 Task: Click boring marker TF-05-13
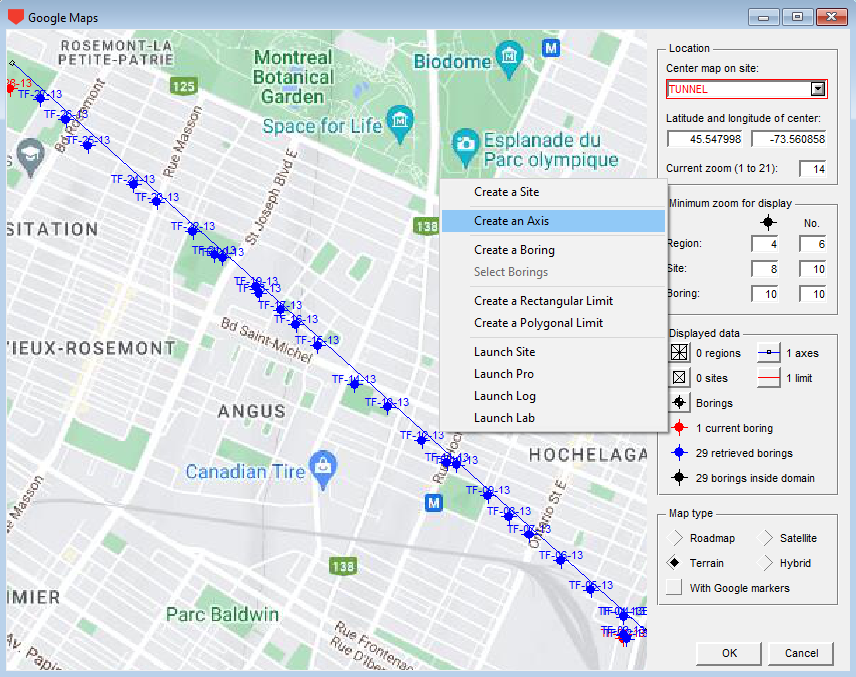tap(590, 589)
